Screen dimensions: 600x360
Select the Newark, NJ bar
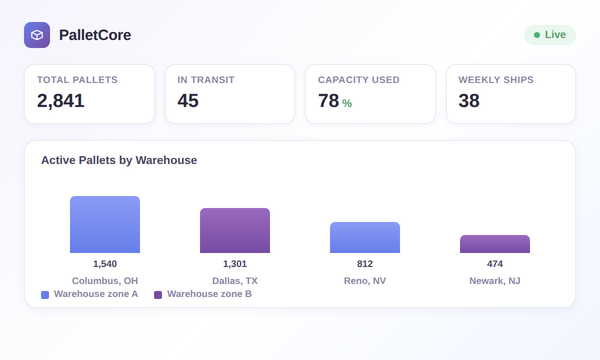[x=495, y=244]
